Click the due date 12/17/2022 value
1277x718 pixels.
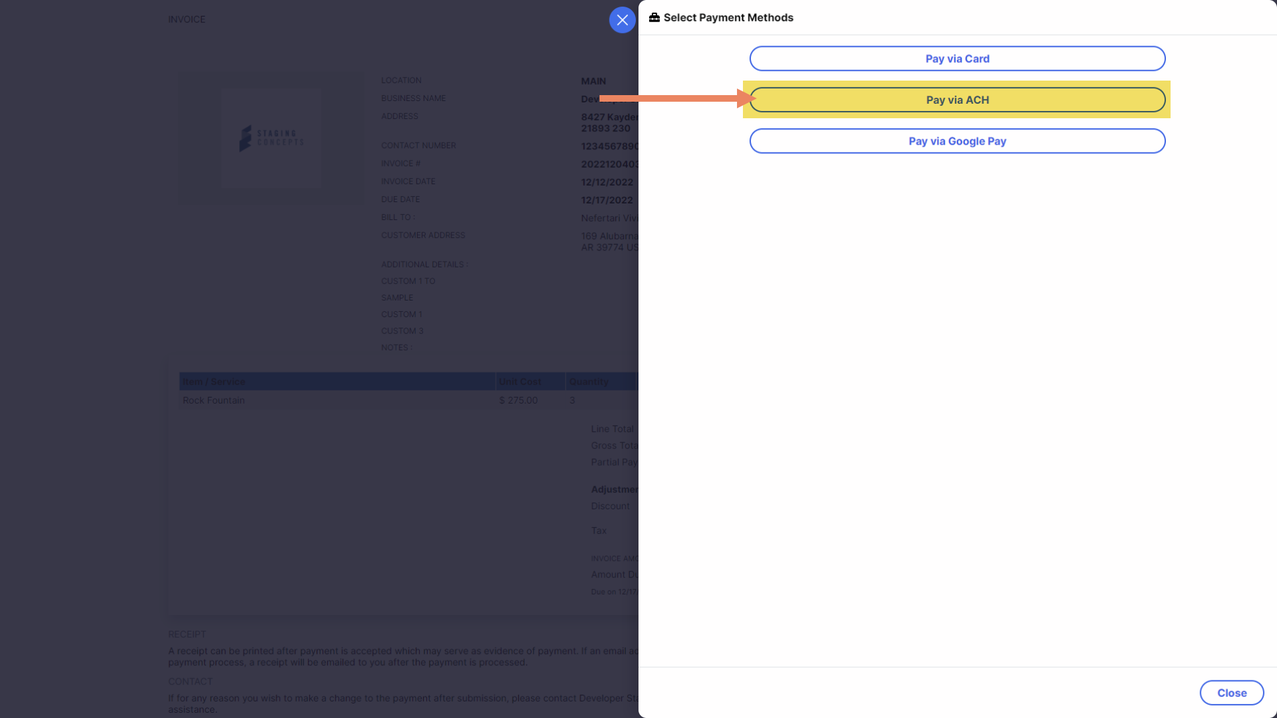[x=607, y=200]
